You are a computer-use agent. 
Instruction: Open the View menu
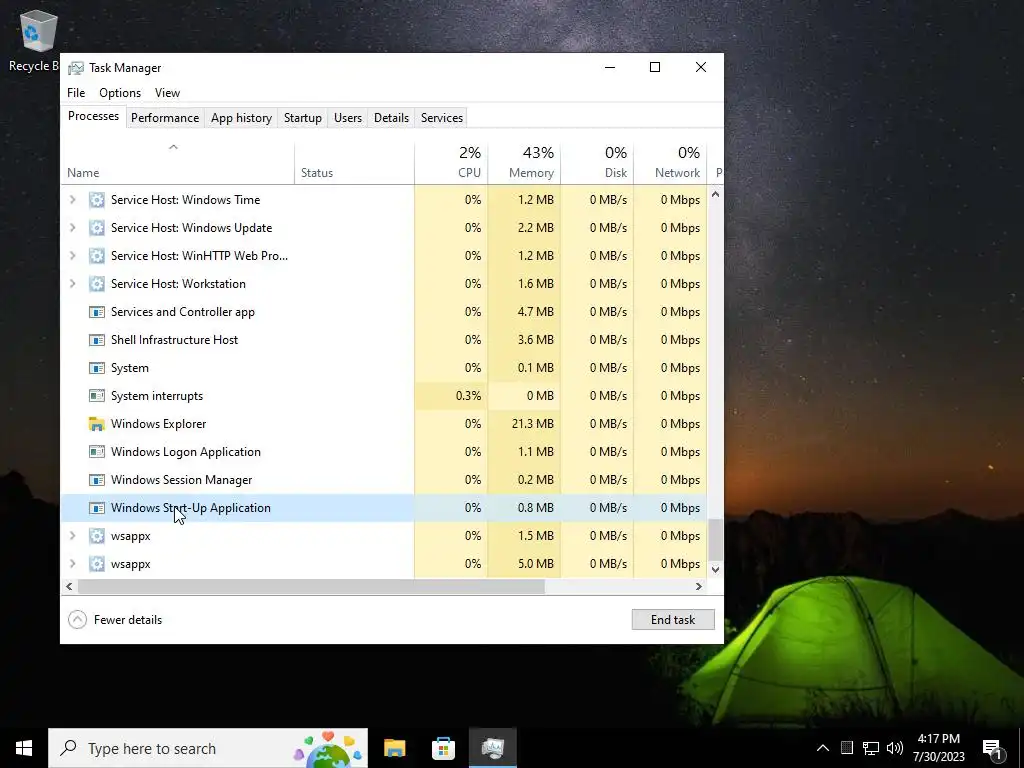click(x=167, y=93)
